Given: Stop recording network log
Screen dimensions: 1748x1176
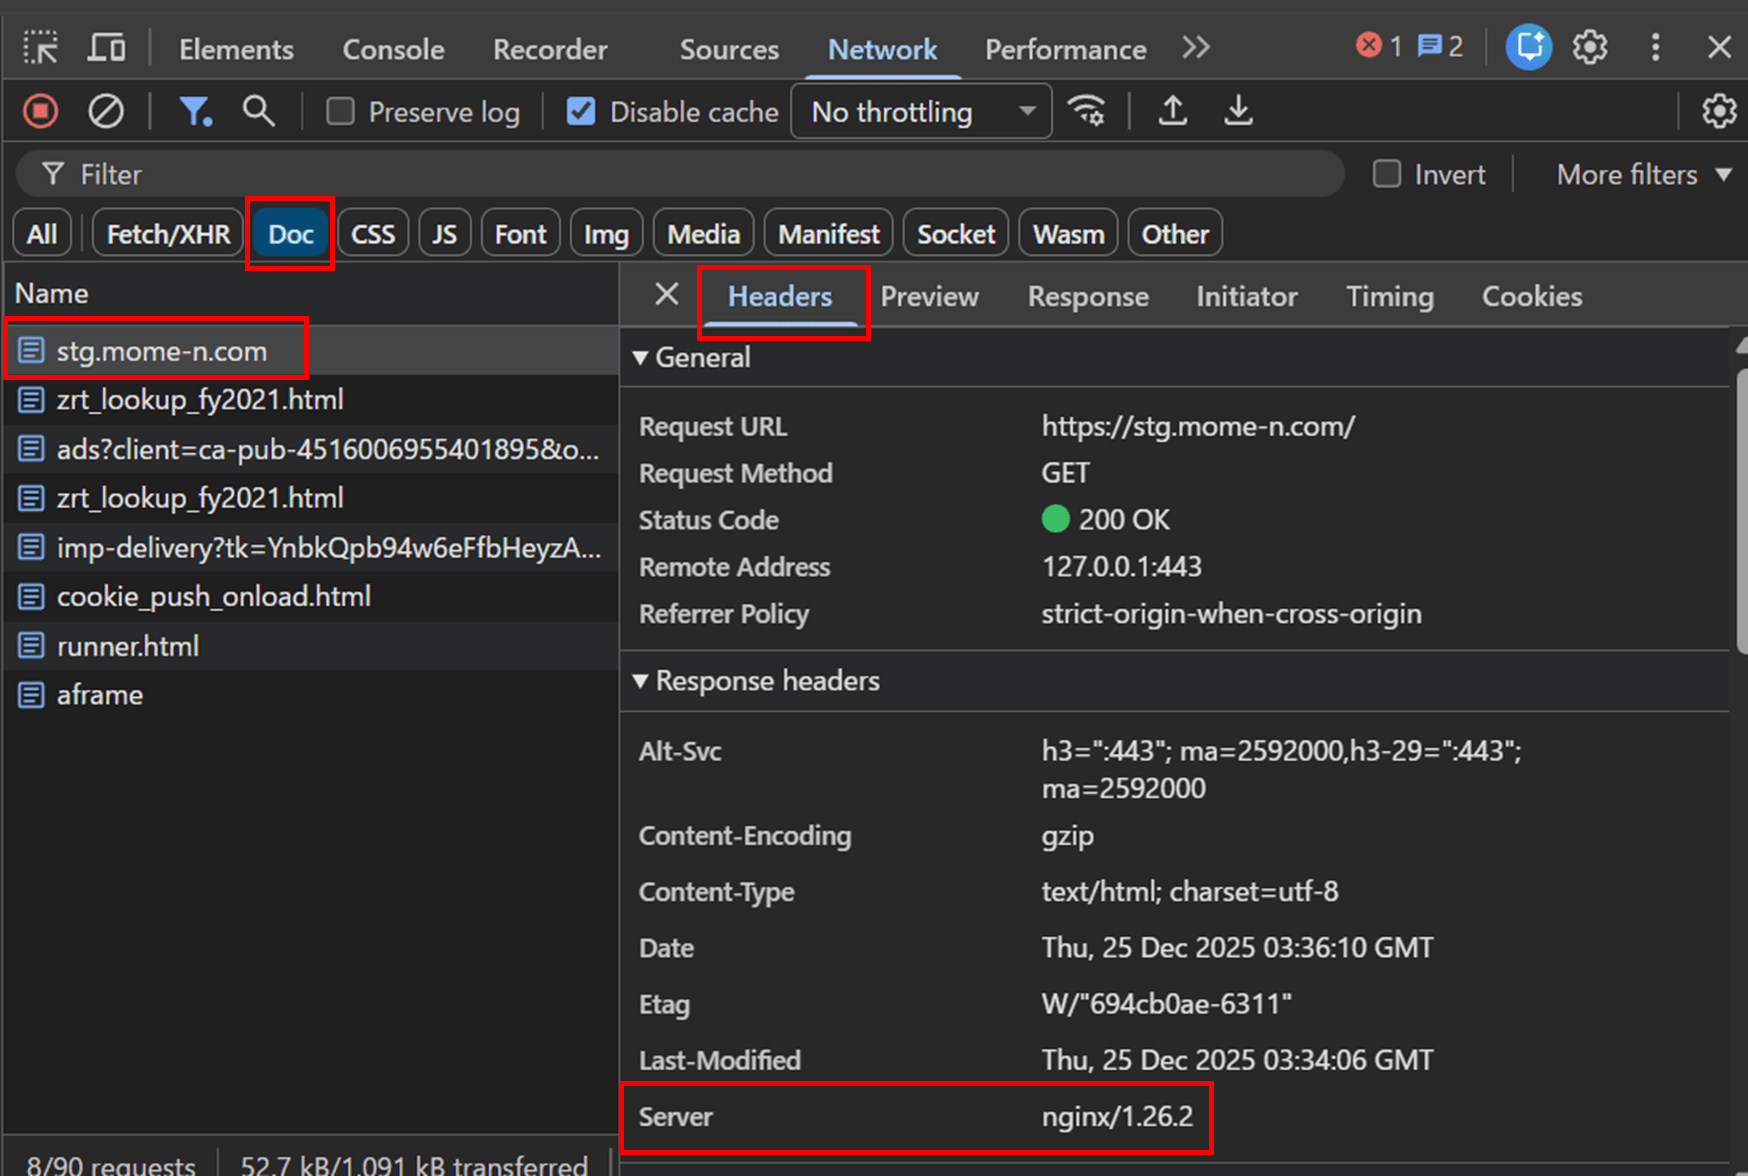Looking at the screenshot, I should [x=41, y=111].
